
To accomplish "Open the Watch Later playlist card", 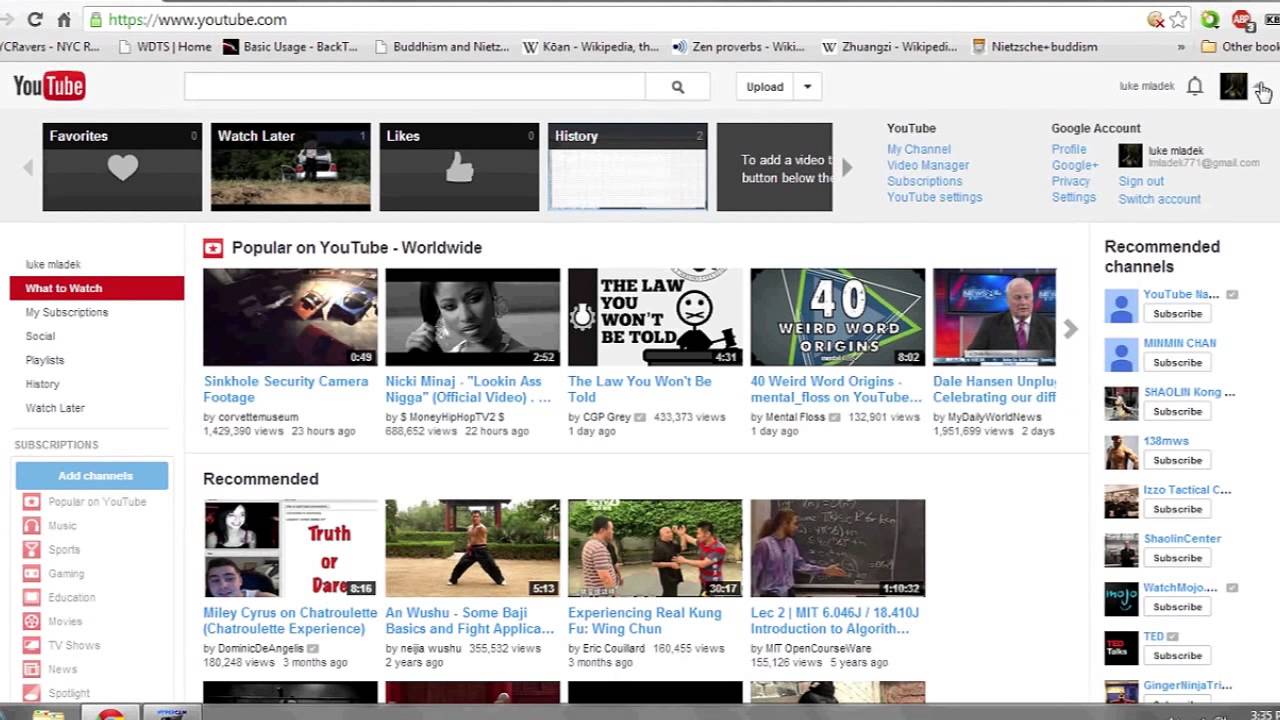I will (290, 167).
